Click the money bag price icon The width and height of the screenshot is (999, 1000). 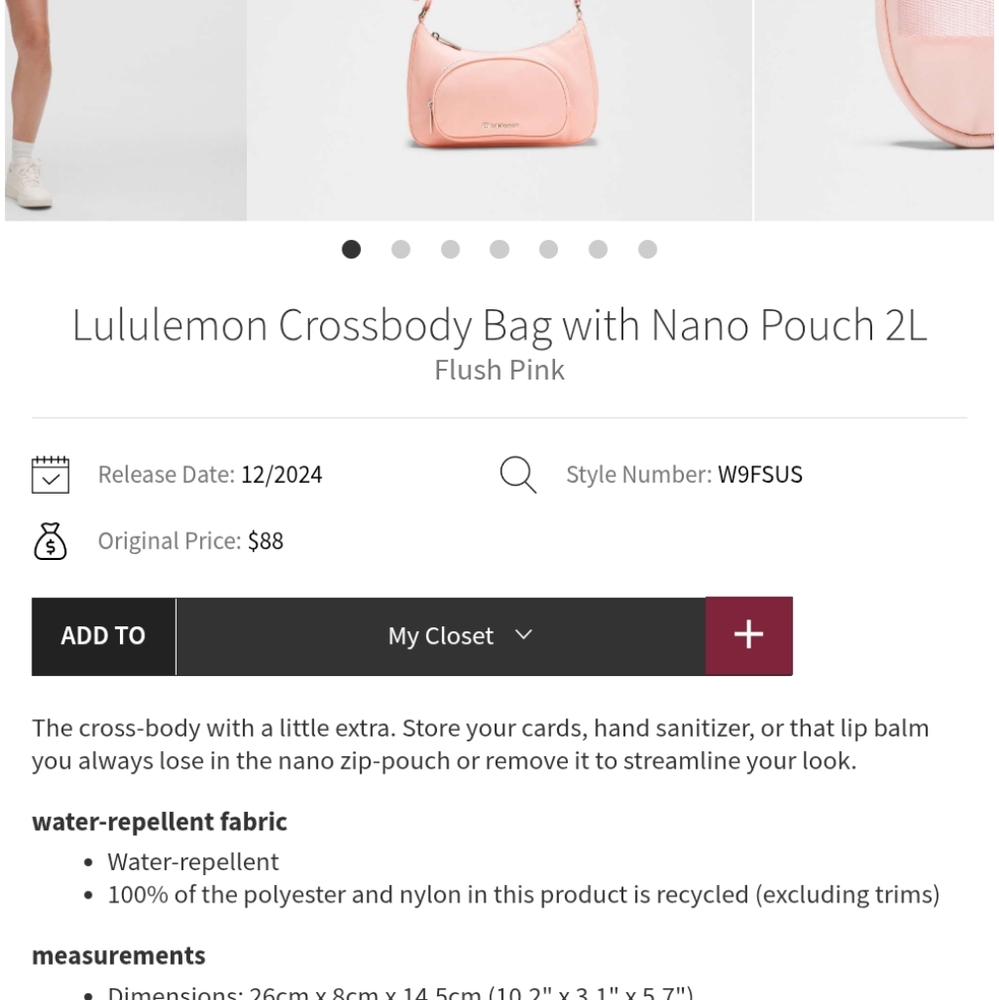[x=50, y=541]
